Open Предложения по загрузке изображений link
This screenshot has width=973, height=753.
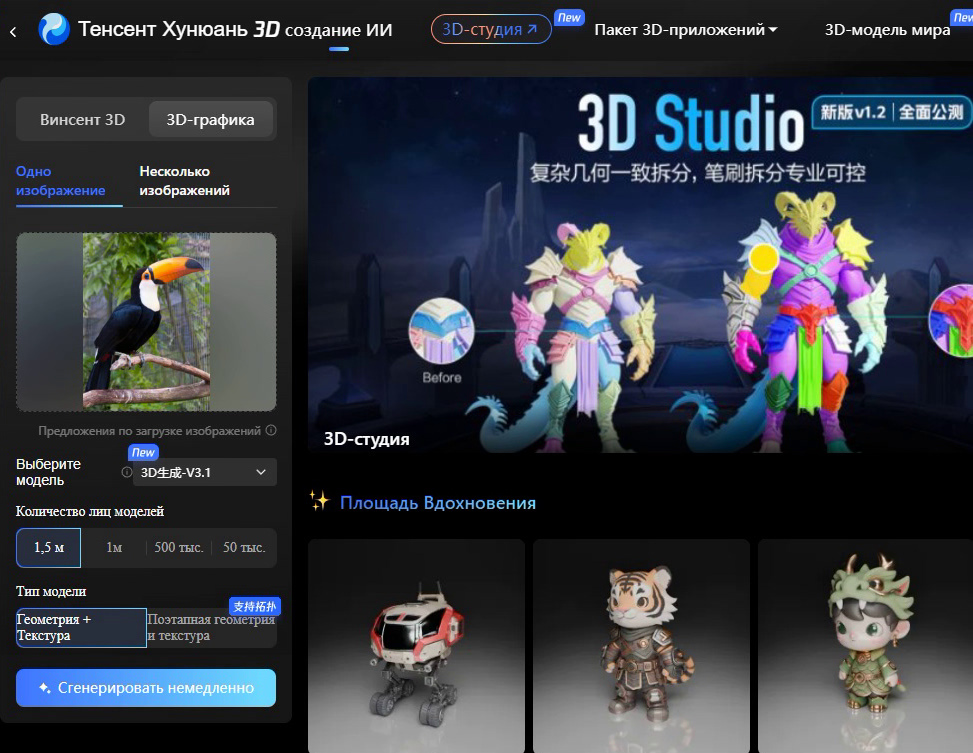[x=150, y=431]
